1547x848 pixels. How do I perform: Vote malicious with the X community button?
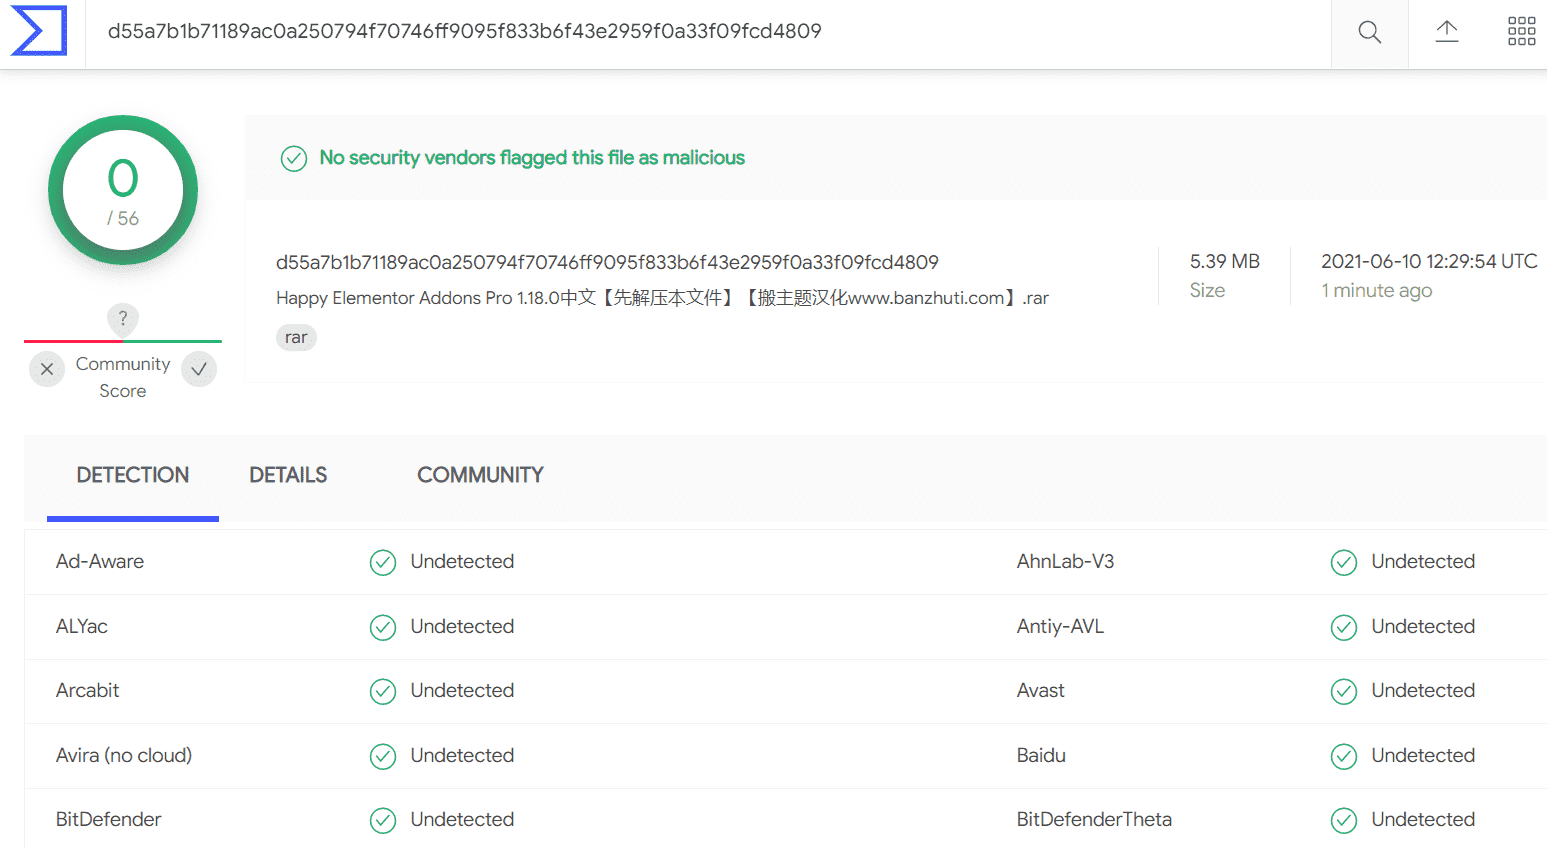coord(47,369)
